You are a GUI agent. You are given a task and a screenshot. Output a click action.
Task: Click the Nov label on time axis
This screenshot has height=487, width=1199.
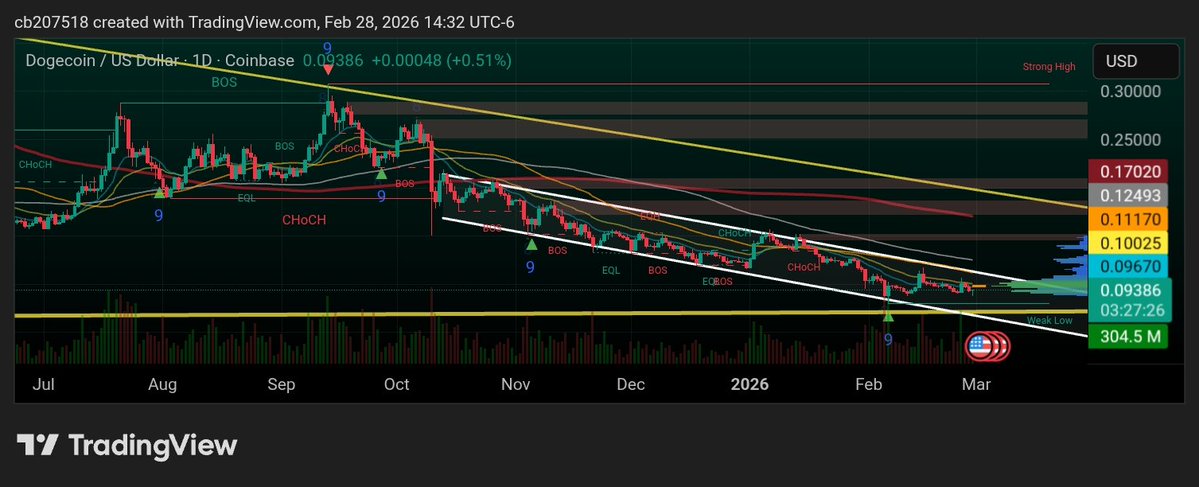[515, 385]
